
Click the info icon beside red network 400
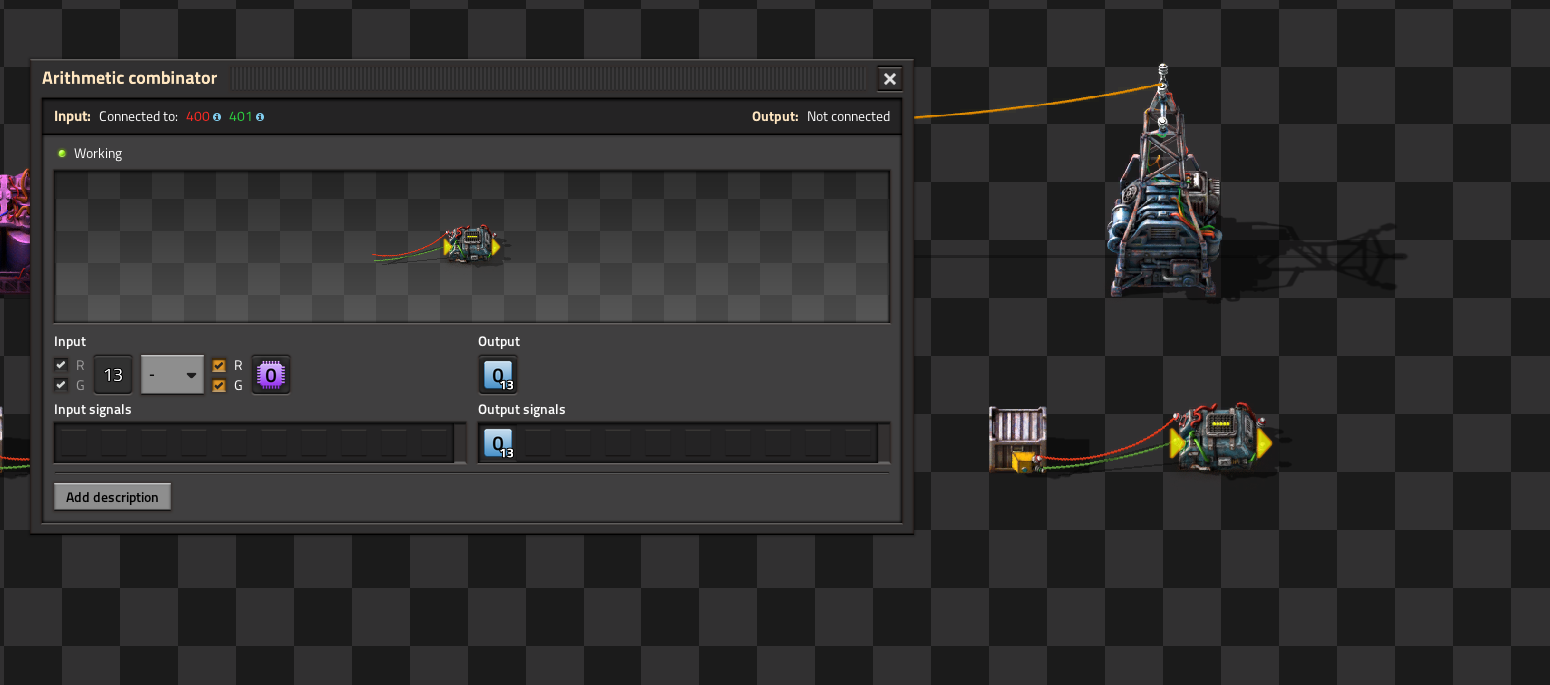tap(217, 117)
